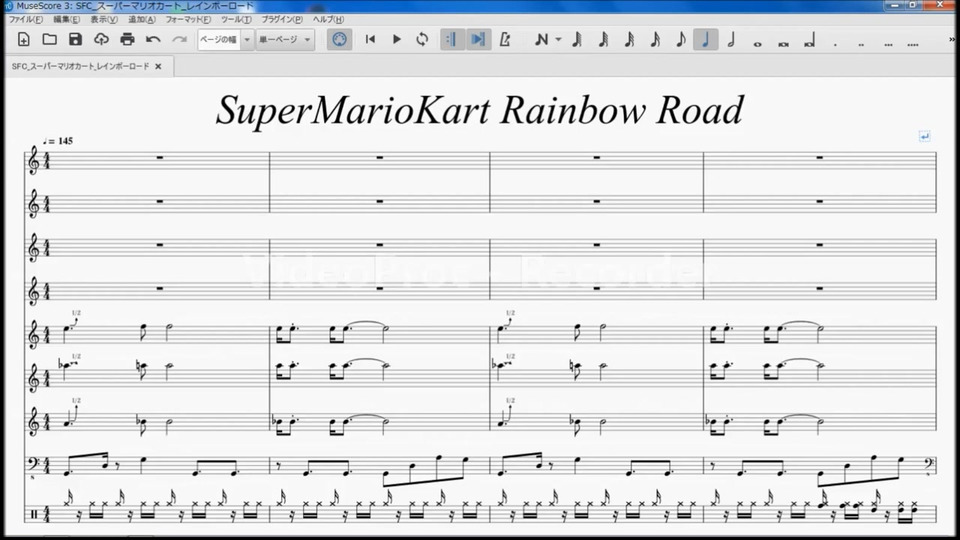
Task: Add single augmentation dot
Action: [835, 43]
